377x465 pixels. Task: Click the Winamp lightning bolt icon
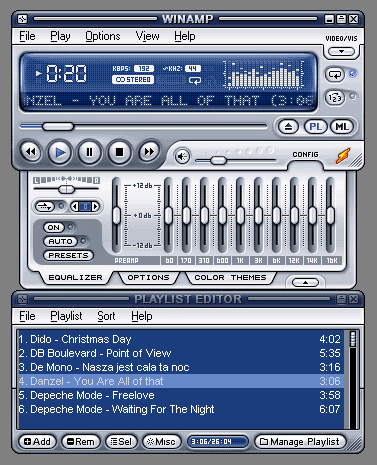343,156
